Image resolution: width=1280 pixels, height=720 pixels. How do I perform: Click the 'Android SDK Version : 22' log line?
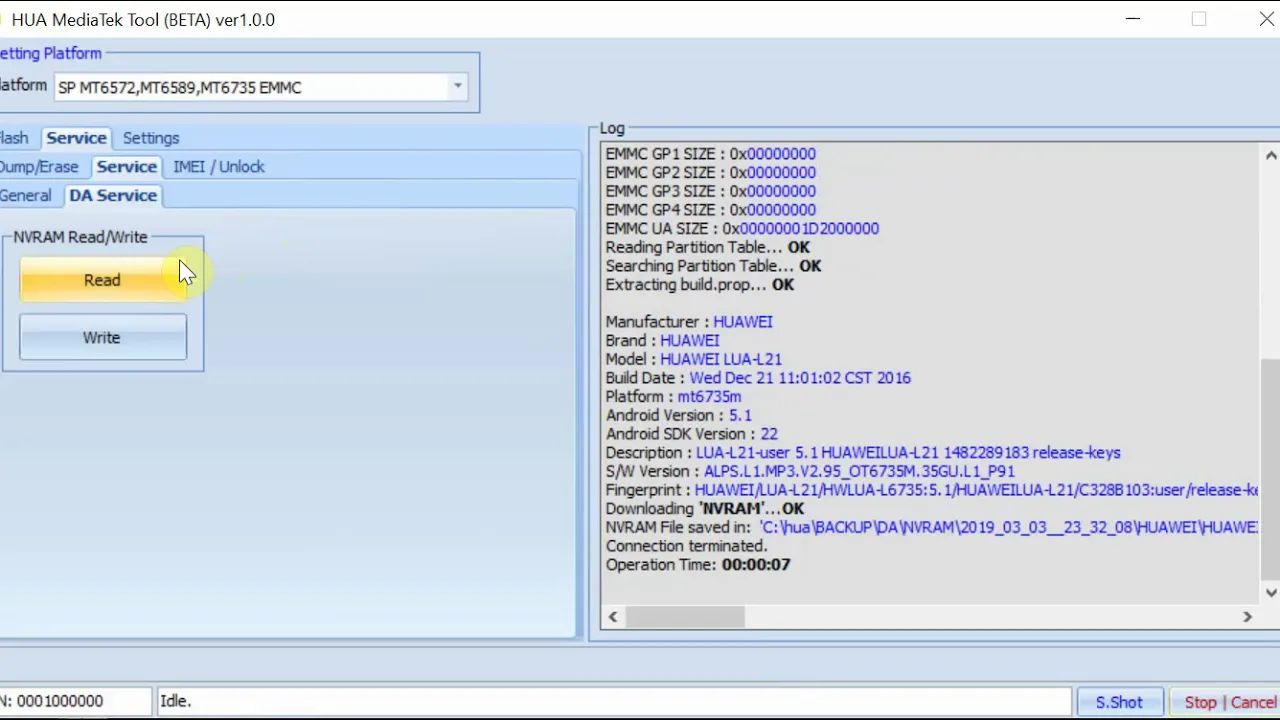(x=691, y=434)
